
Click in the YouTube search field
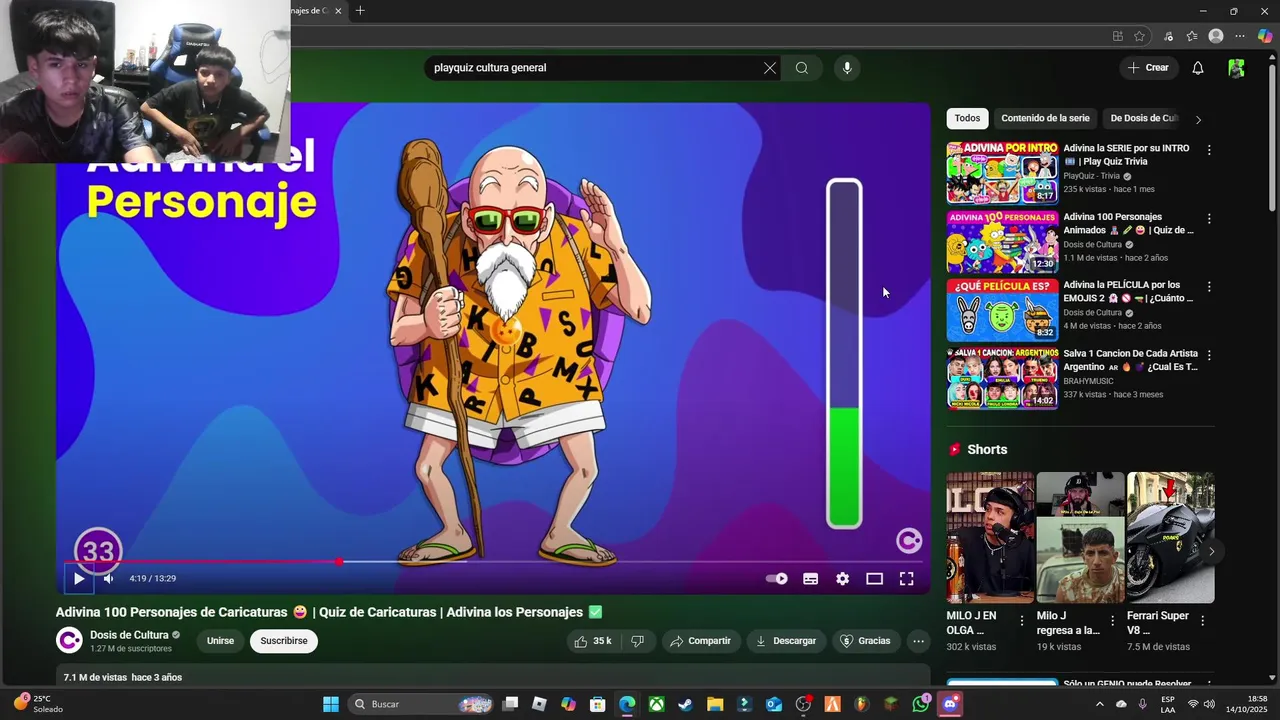595,68
